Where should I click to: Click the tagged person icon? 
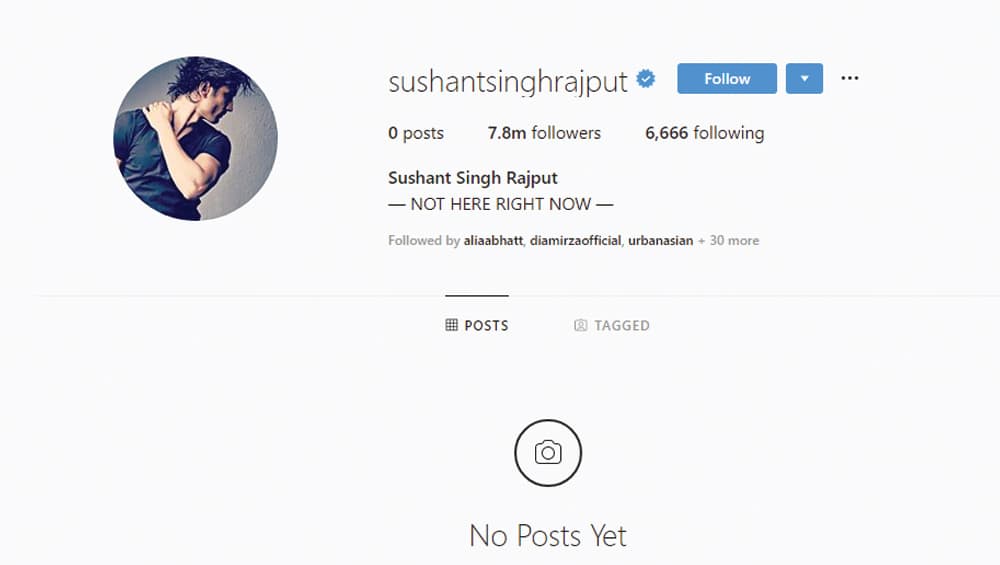click(580, 325)
